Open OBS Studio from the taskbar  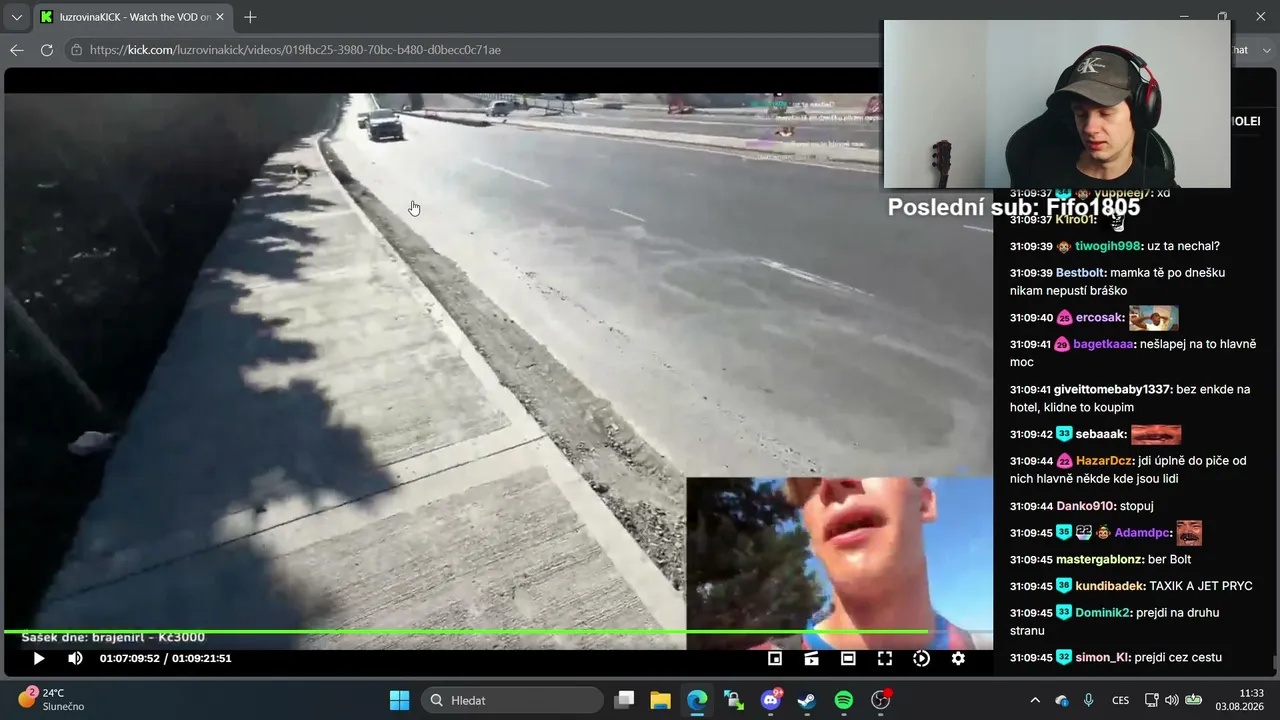click(x=880, y=700)
